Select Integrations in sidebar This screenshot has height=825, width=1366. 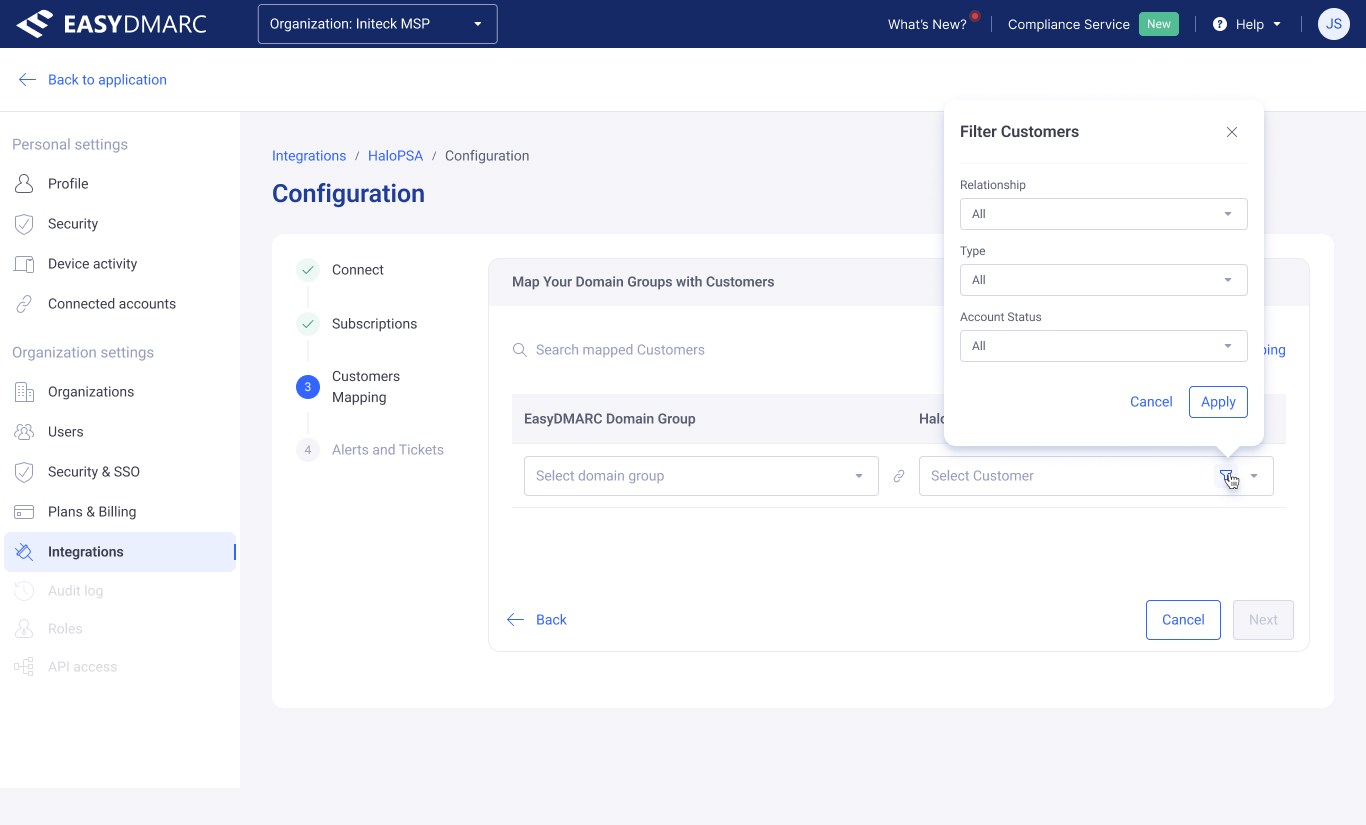(x=120, y=552)
